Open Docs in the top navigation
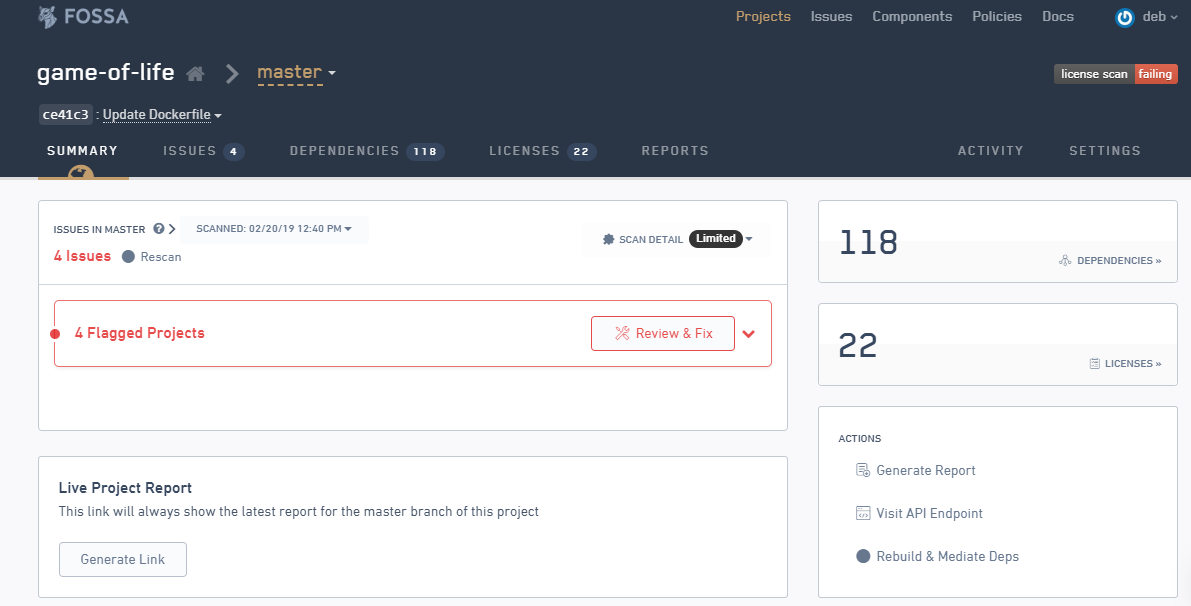 (1058, 17)
